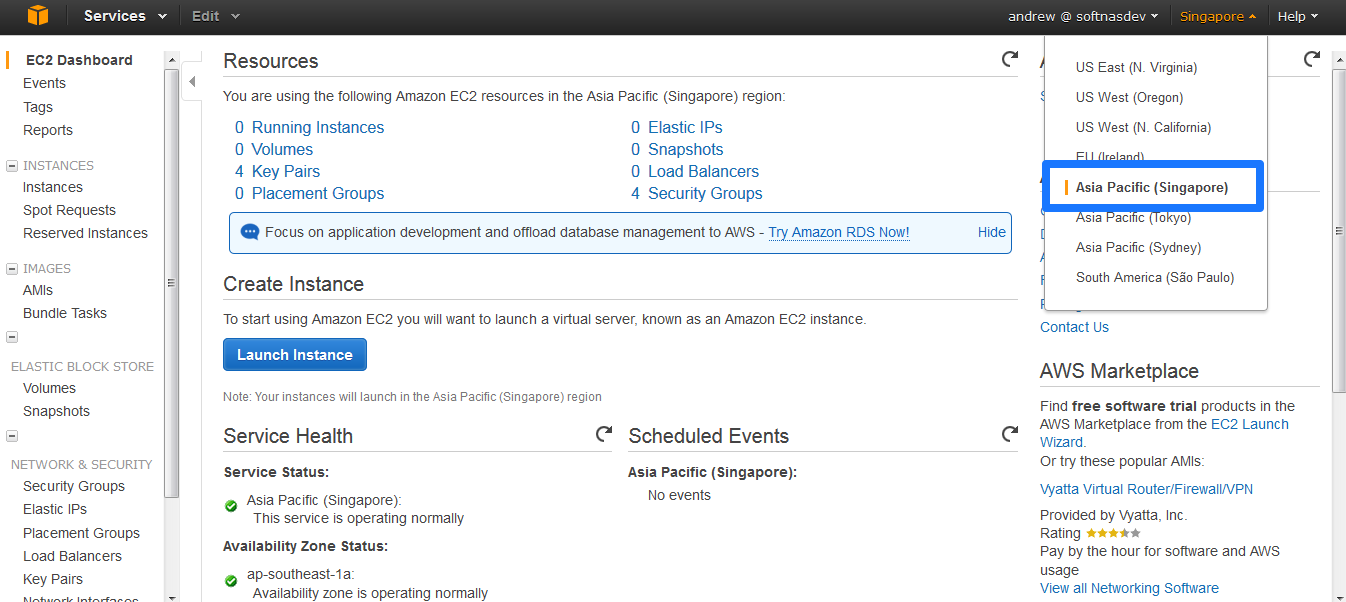Click refresh icon above the right column
This screenshot has height=602, width=1346.
(1312, 60)
